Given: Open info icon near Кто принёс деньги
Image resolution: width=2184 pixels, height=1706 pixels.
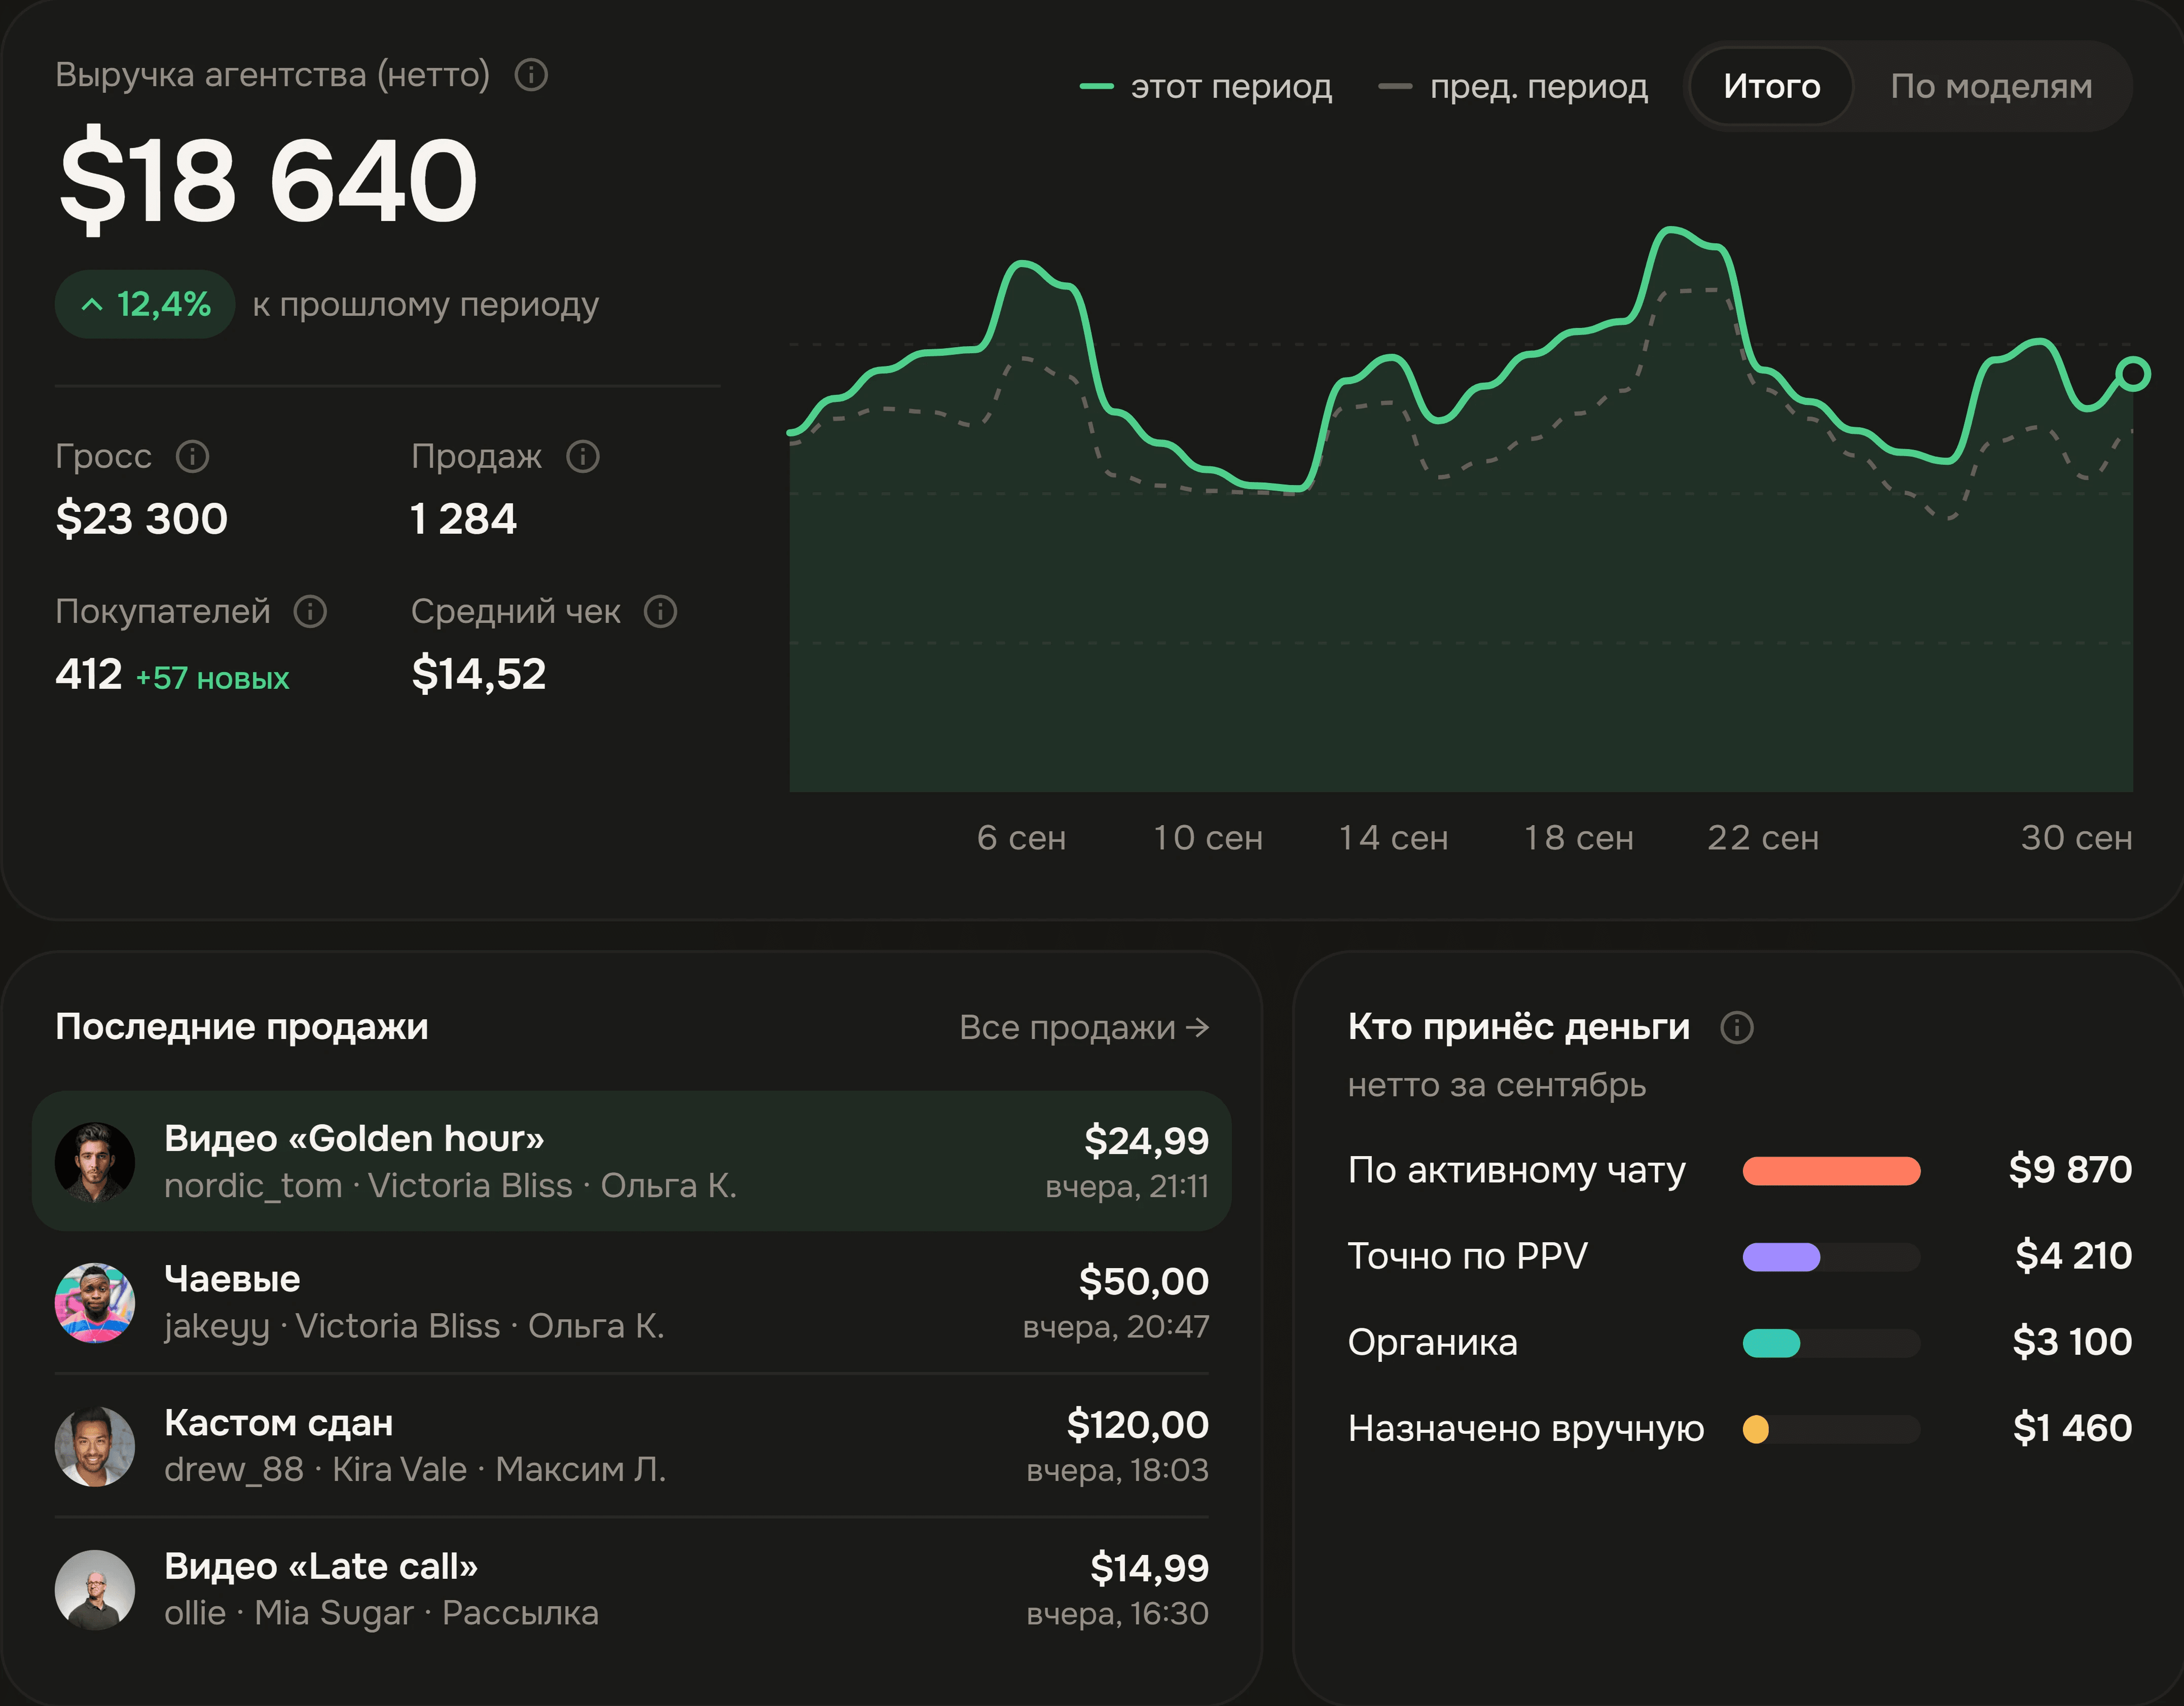Looking at the screenshot, I should coord(1737,1027).
